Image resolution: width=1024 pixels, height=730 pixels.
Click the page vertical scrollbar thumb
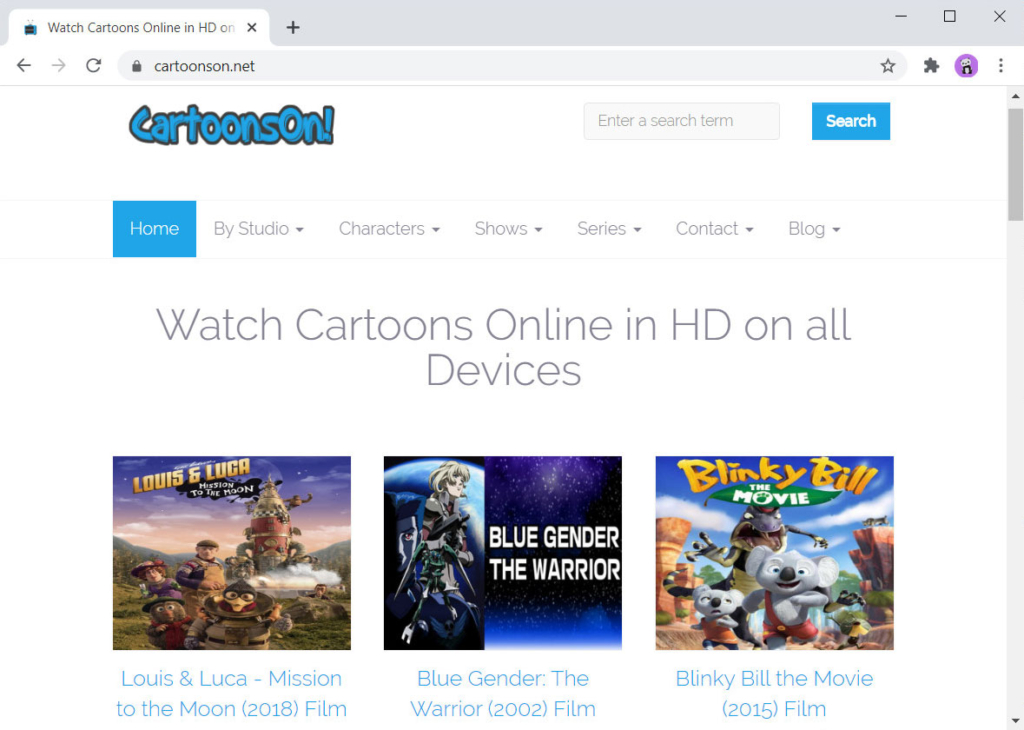point(1015,165)
